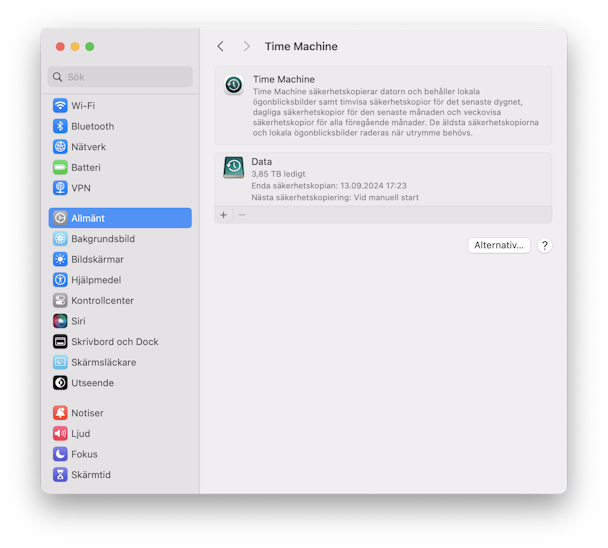Click the VPN icon in sidebar
This screenshot has height=548, width=608.
click(60, 188)
